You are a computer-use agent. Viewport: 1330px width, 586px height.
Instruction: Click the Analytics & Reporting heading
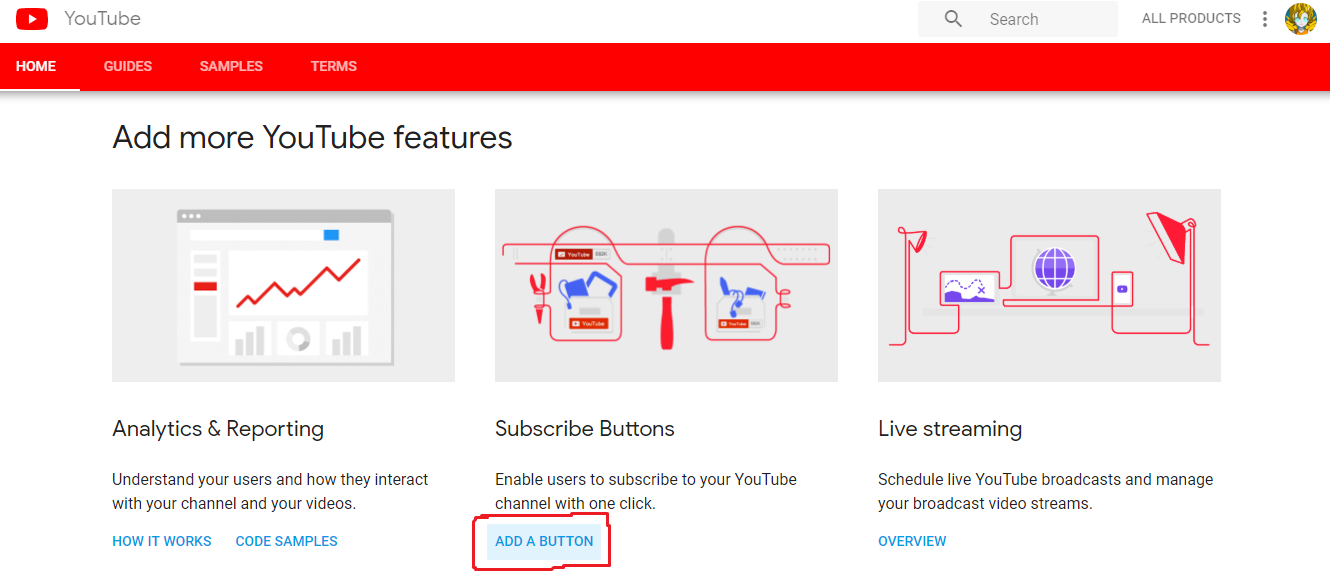(218, 429)
